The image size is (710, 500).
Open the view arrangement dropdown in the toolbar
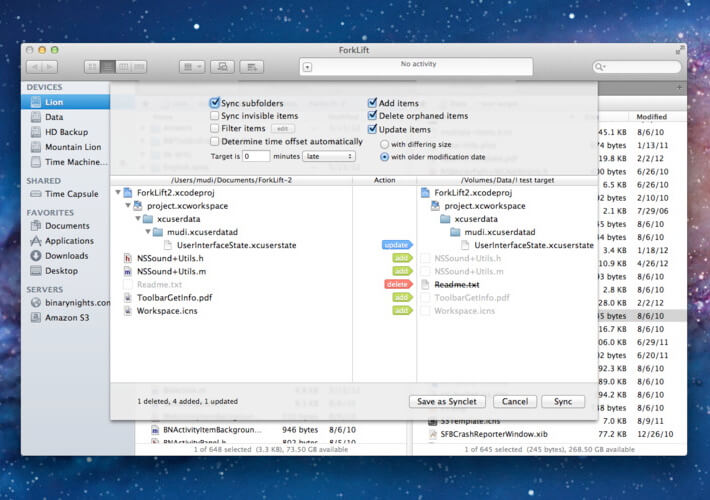point(192,67)
